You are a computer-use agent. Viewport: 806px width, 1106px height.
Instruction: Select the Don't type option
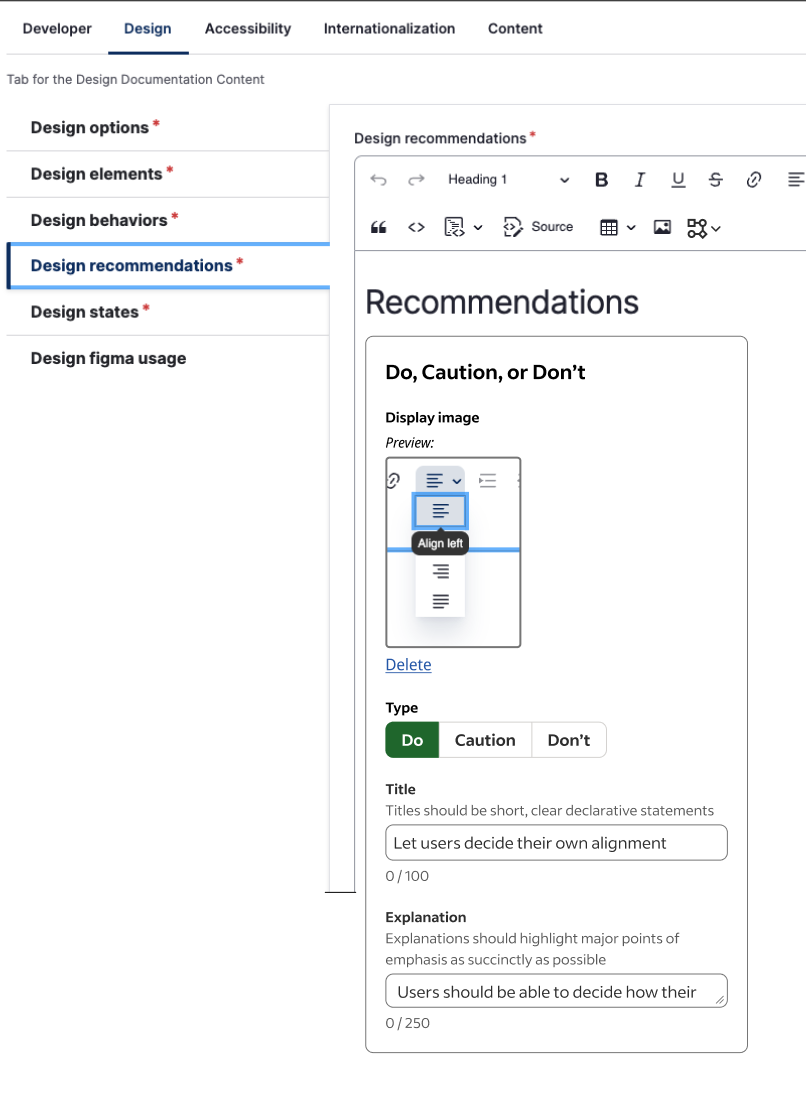pyautogui.click(x=568, y=740)
